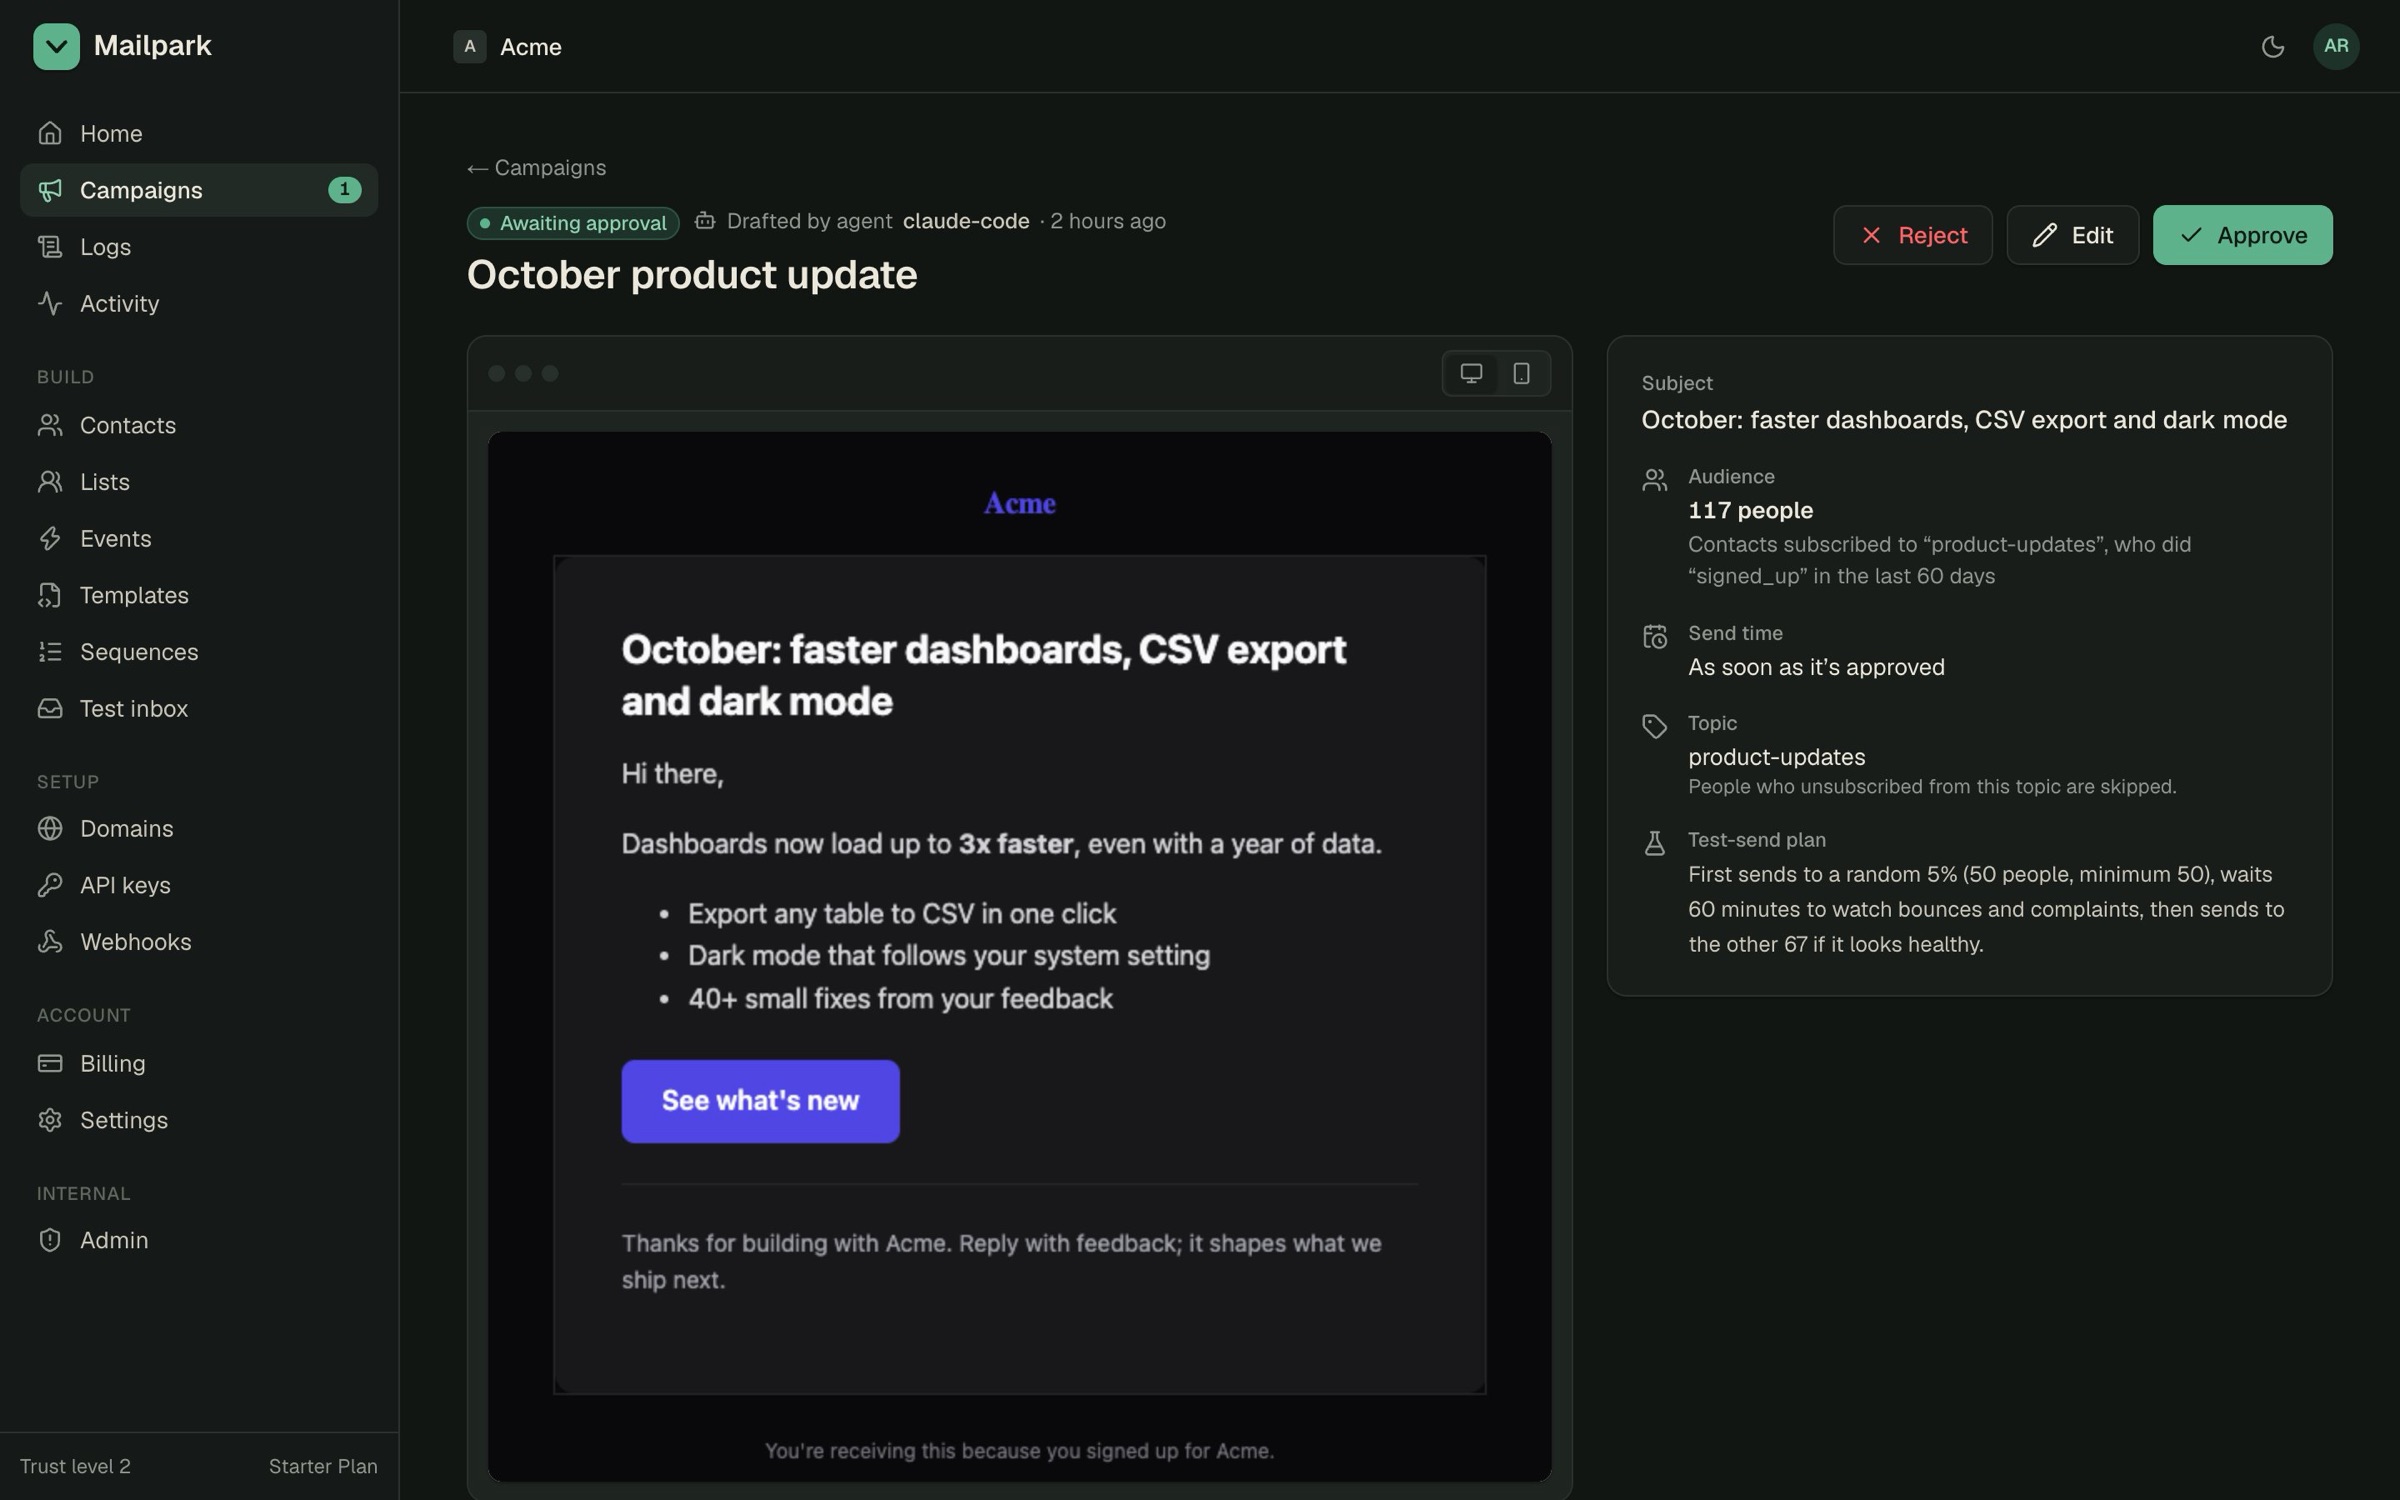Image resolution: width=2400 pixels, height=1500 pixels.
Task: Click the Test-send plan flask icon
Action: (x=1654, y=844)
